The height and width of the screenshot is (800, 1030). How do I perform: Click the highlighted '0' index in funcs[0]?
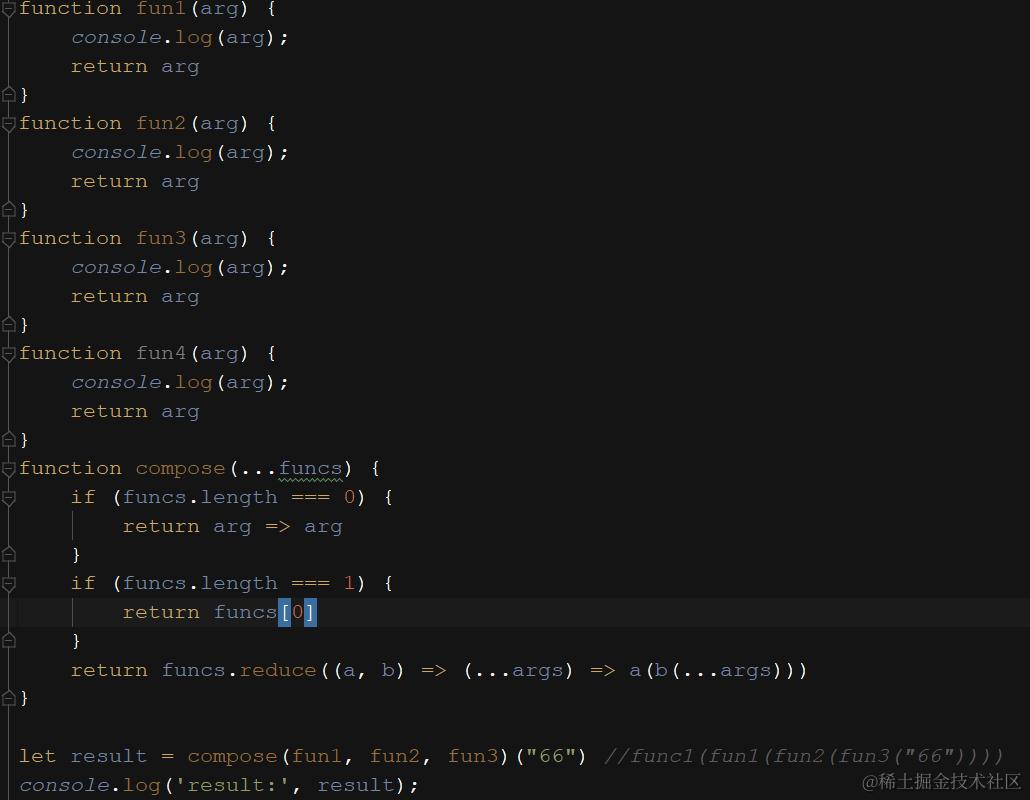[297, 612]
